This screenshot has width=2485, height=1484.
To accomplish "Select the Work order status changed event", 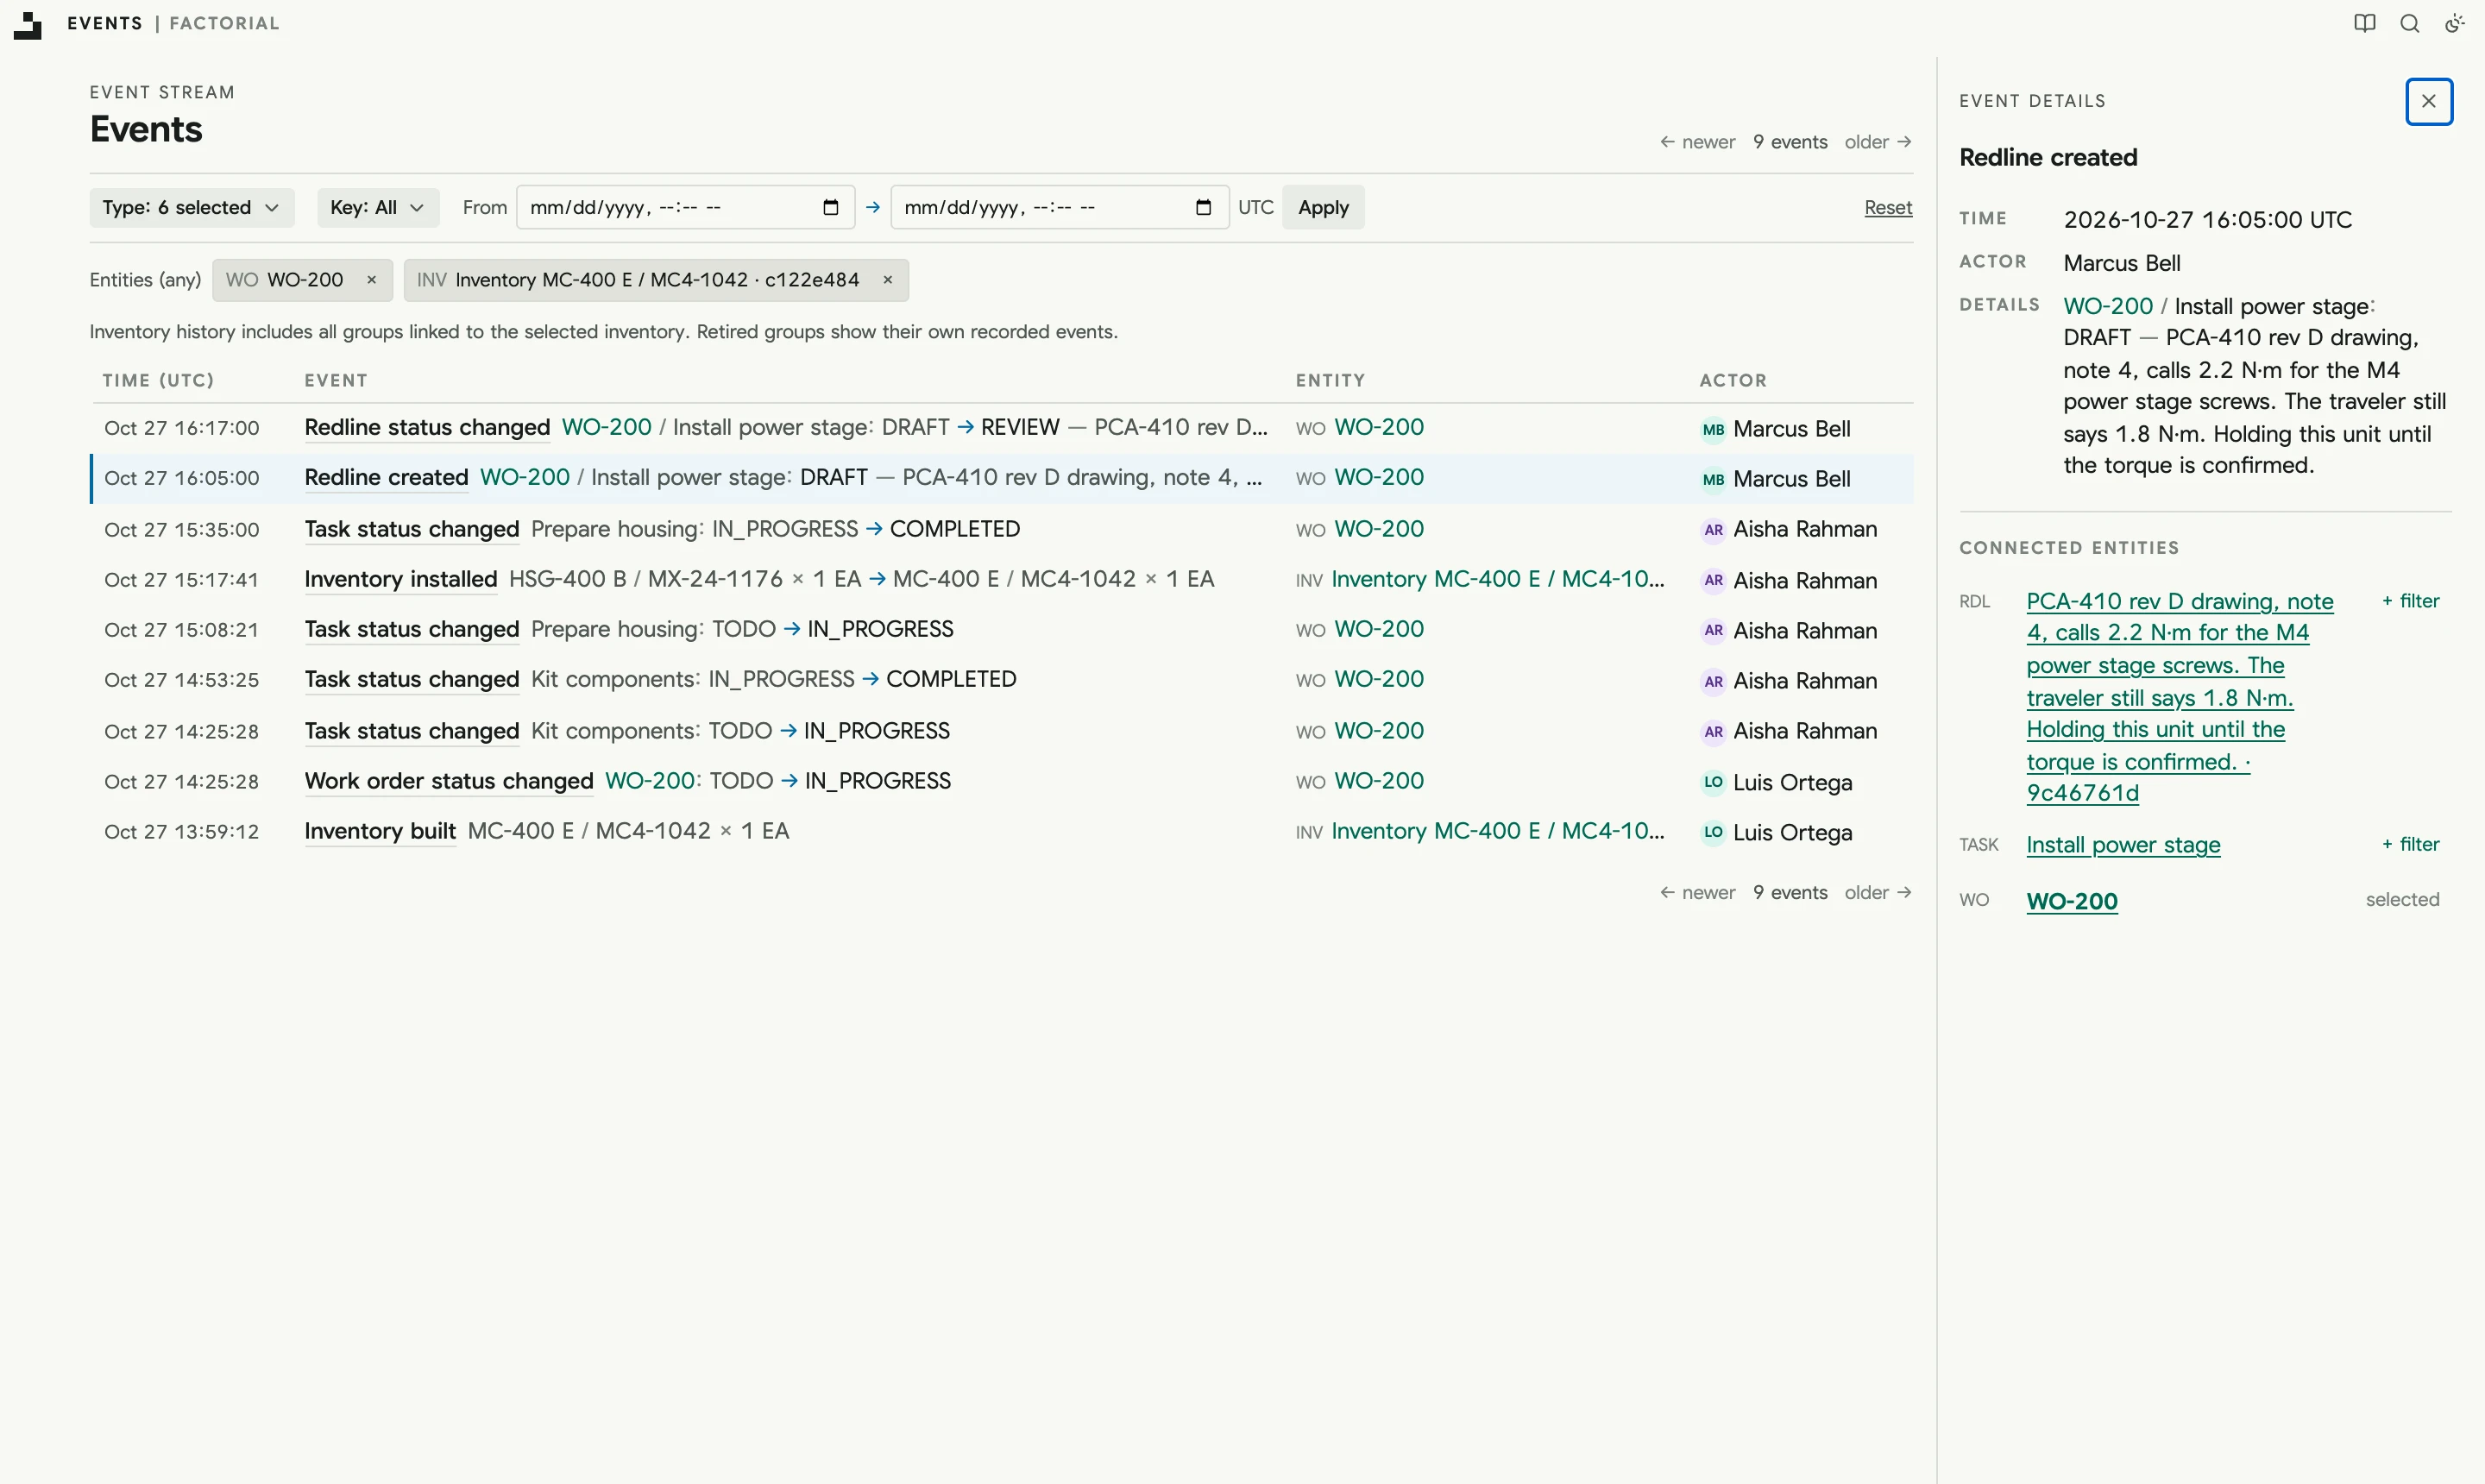I will click(x=1002, y=782).
